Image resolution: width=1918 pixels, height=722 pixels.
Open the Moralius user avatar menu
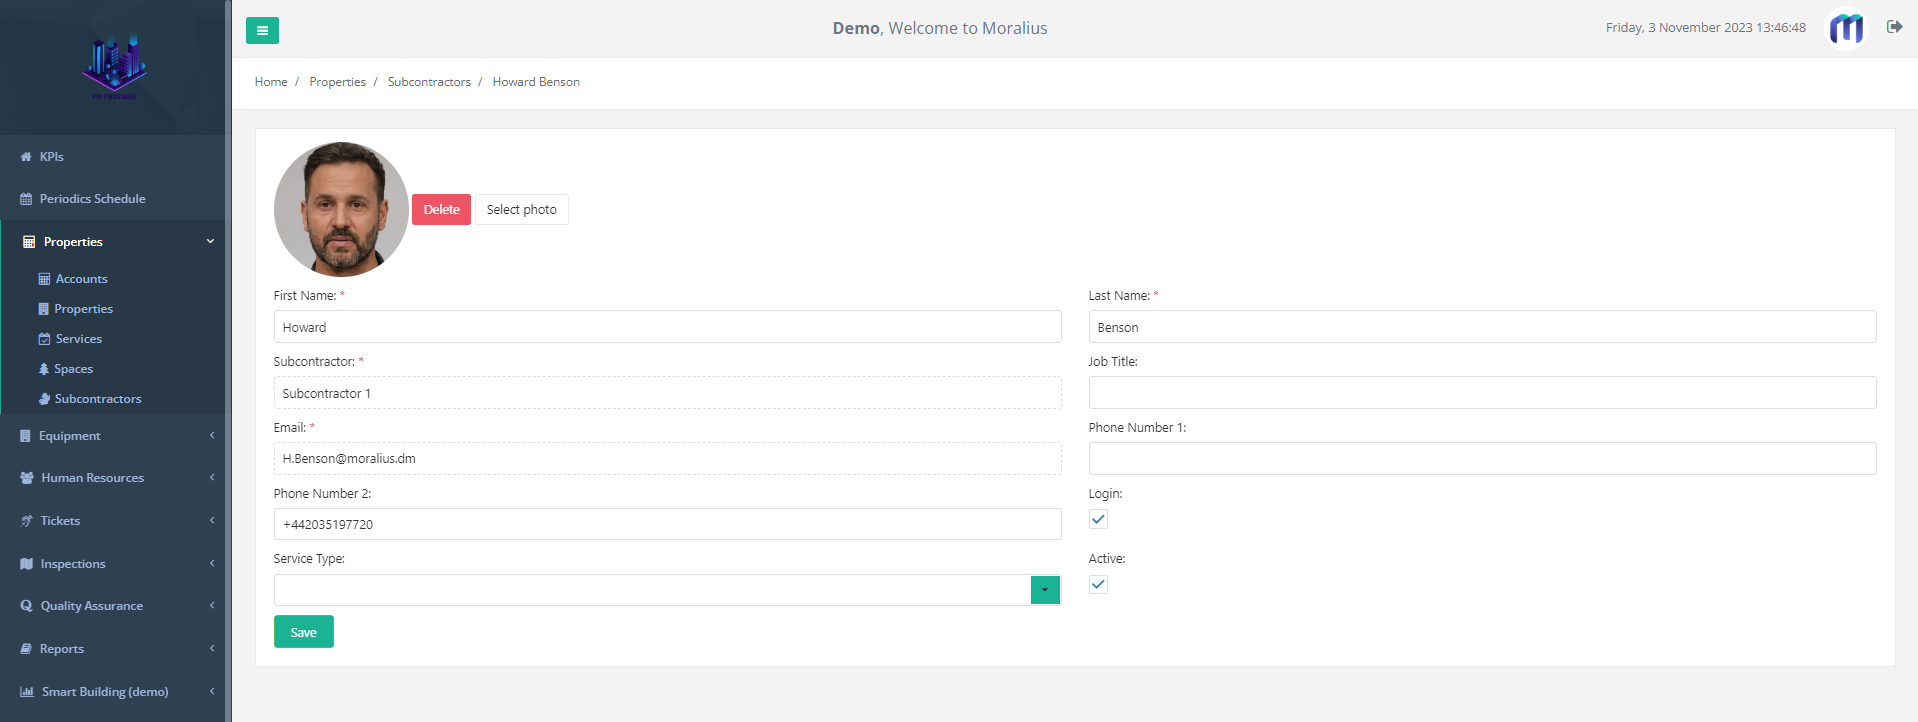click(x=1846, y=28)
